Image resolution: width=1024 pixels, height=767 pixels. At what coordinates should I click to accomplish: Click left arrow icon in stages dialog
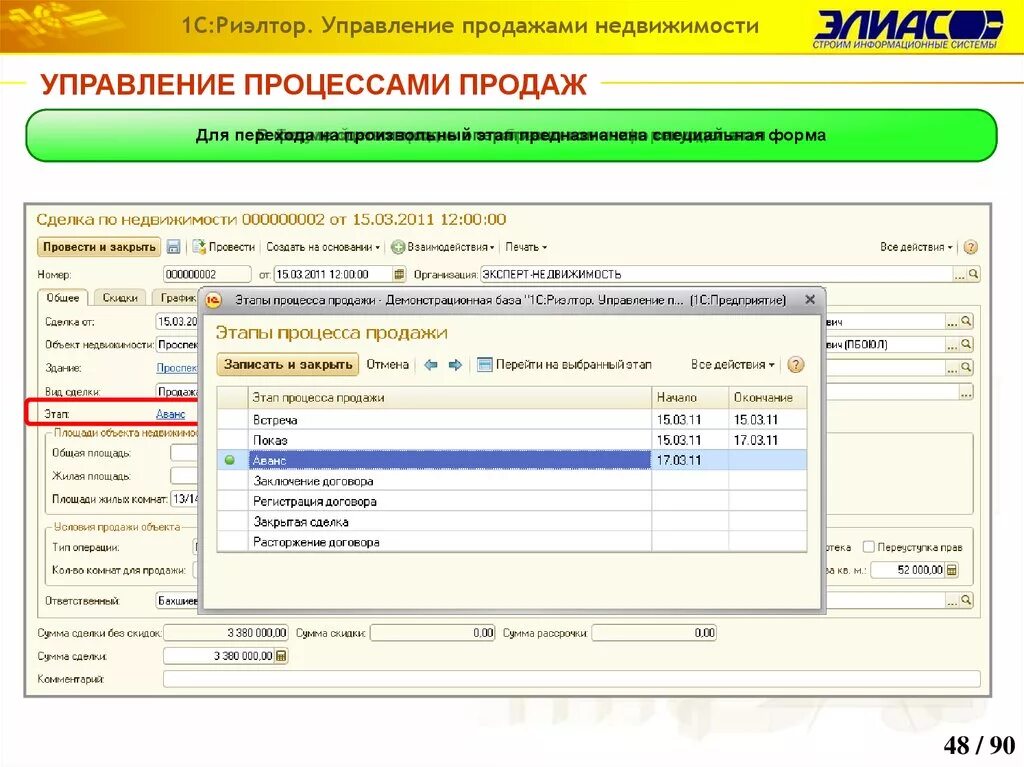(430, 365)
